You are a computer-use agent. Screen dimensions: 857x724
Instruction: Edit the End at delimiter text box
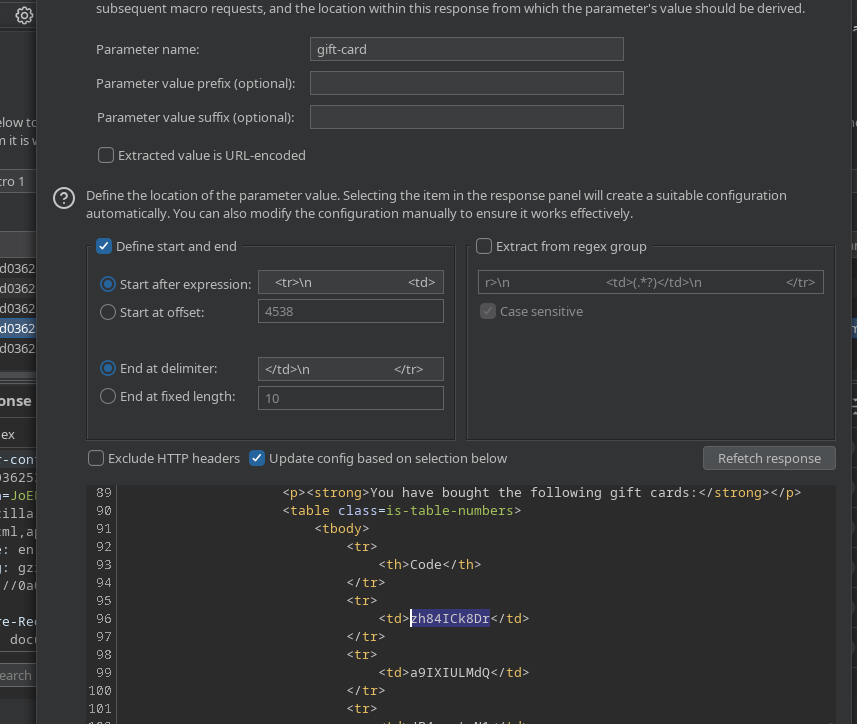coord(350,369)
